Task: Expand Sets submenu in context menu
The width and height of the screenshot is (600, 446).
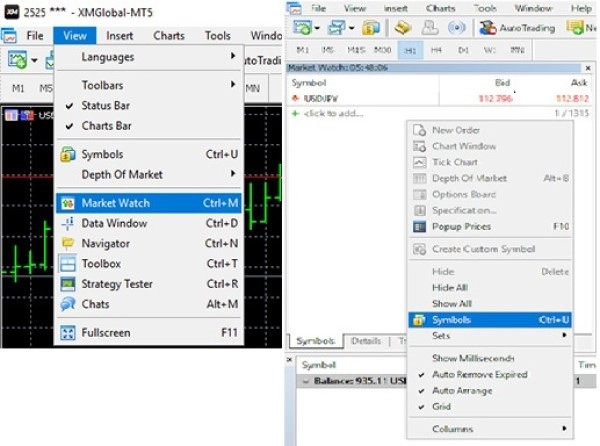Action: click(490, 336)
